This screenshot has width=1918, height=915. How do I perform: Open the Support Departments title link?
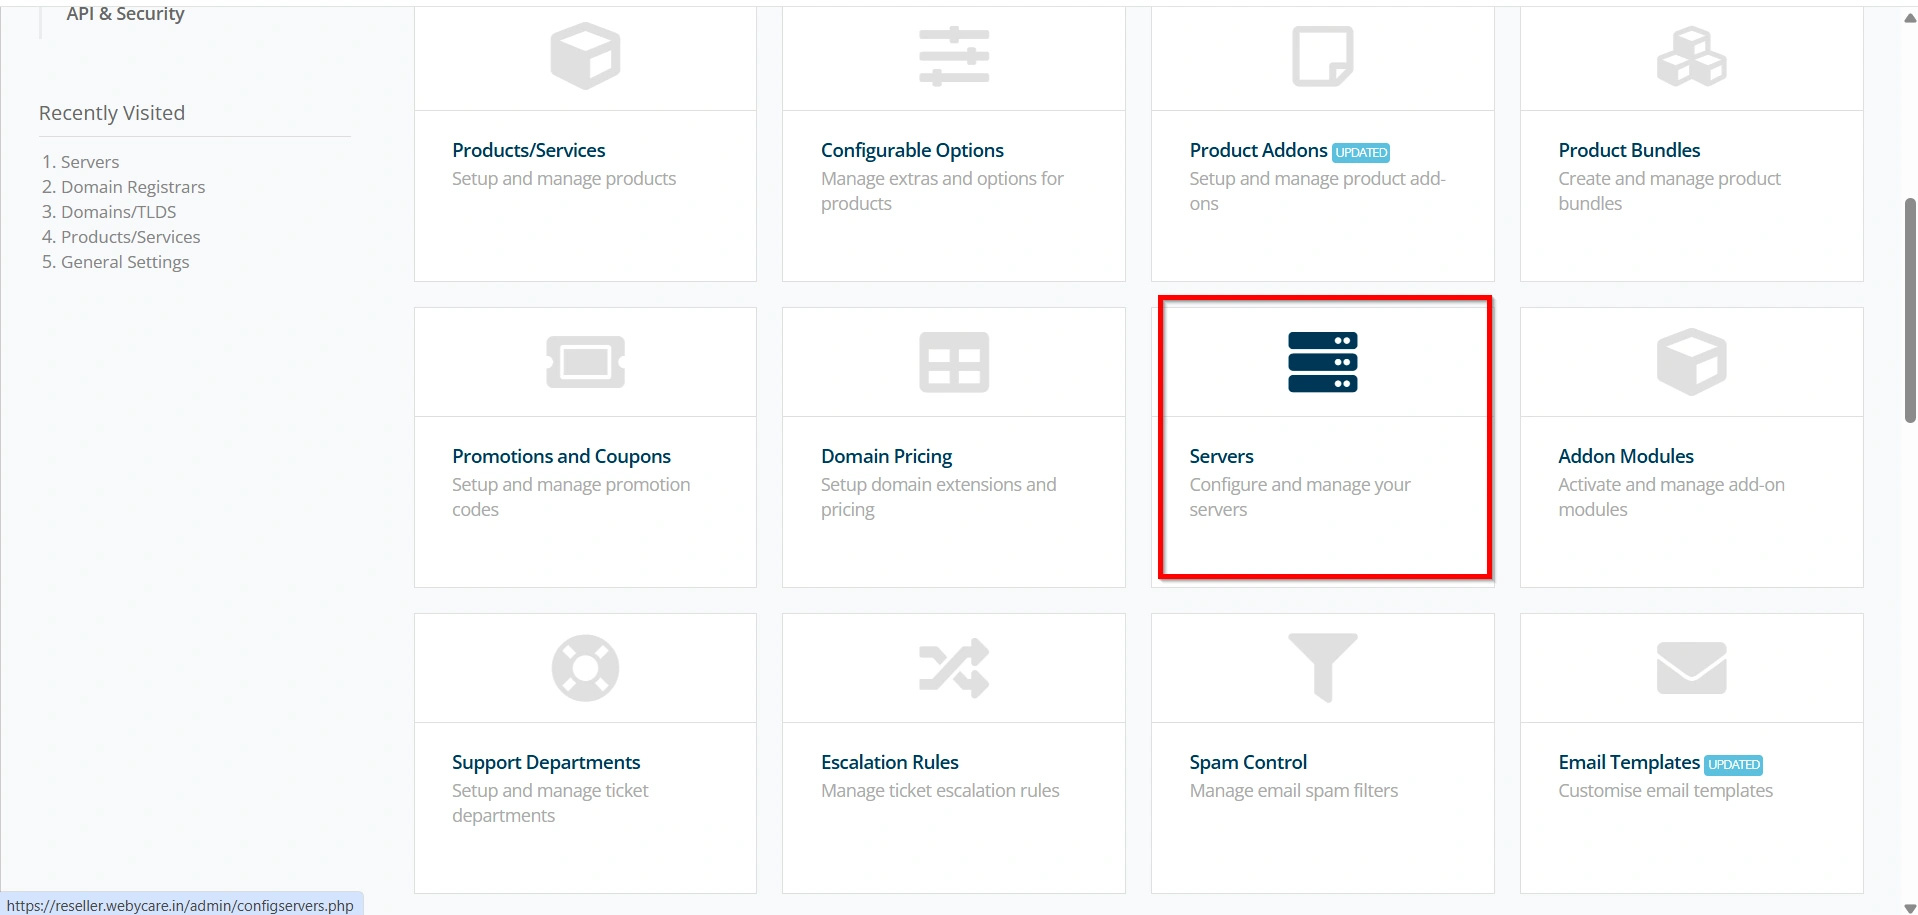coord(546,762)
